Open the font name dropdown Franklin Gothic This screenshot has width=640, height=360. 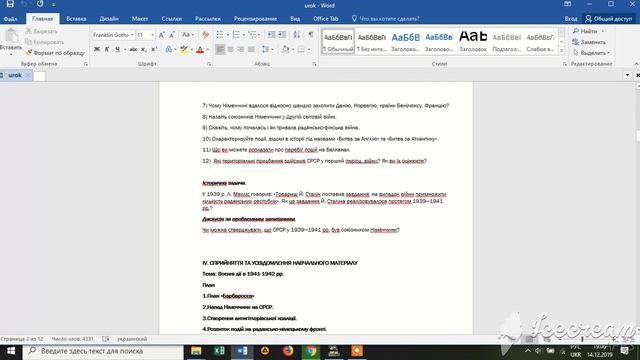coord(132,35)
